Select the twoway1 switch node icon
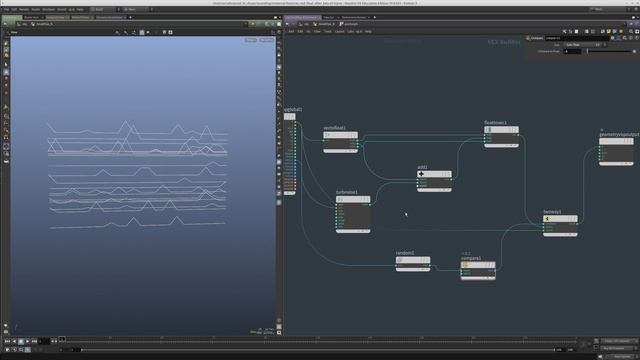Image resolution: width=640 pixels, height=360 pixels. (548, 219)
